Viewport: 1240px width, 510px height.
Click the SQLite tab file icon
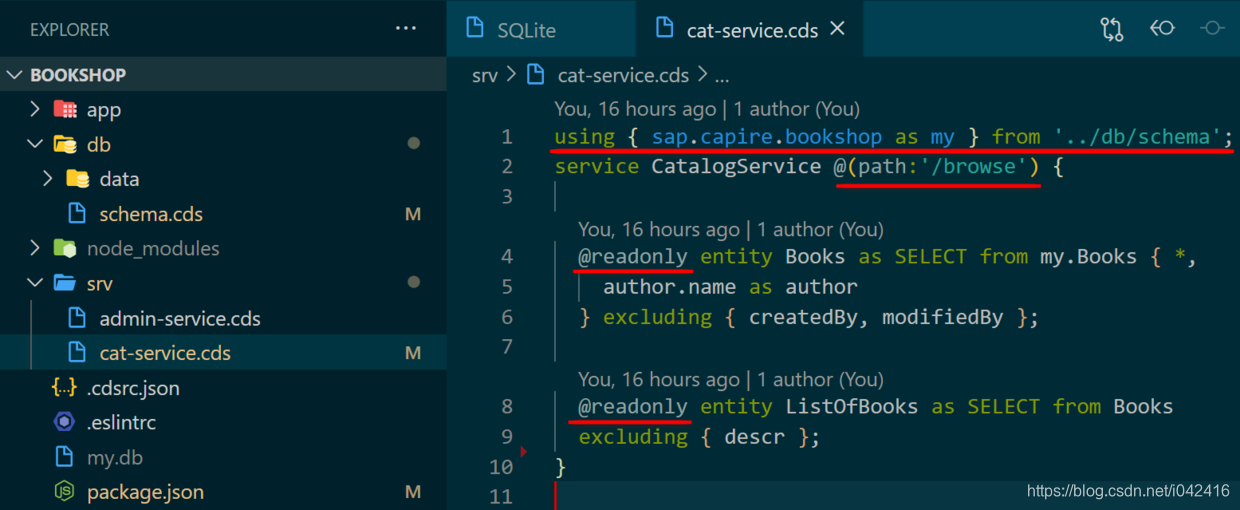[477, 29]
